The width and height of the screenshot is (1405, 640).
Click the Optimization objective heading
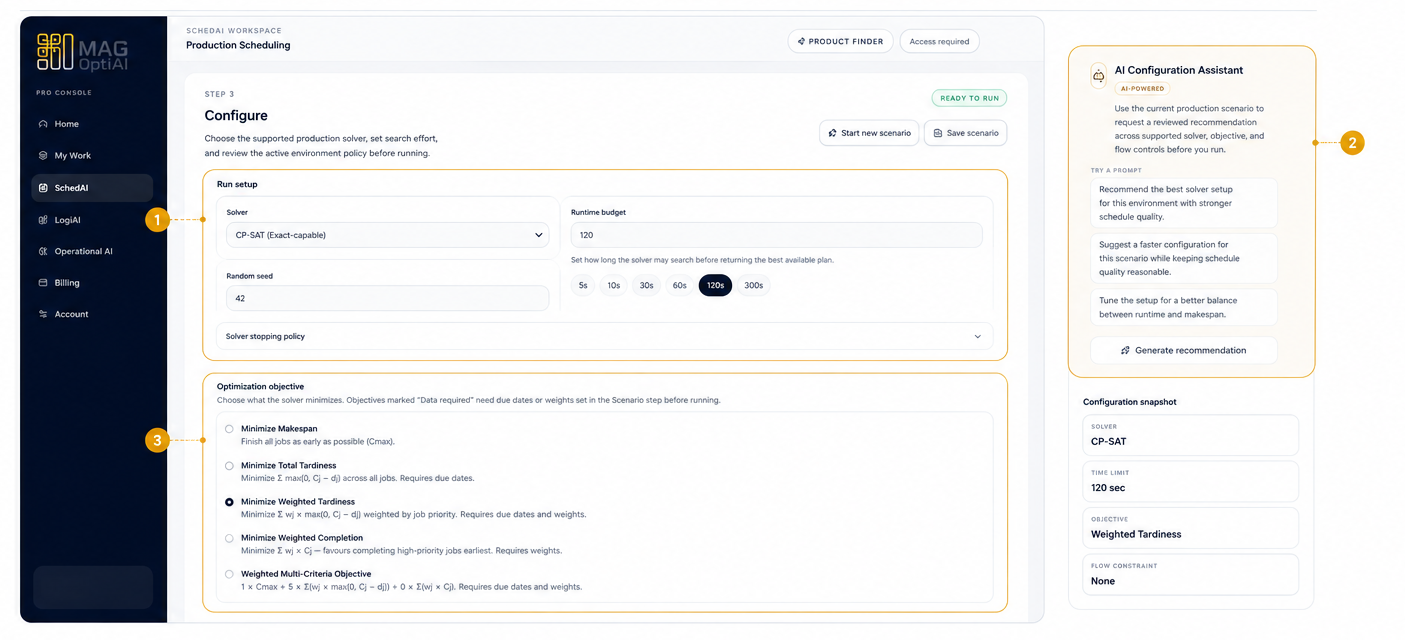[260, 386]
